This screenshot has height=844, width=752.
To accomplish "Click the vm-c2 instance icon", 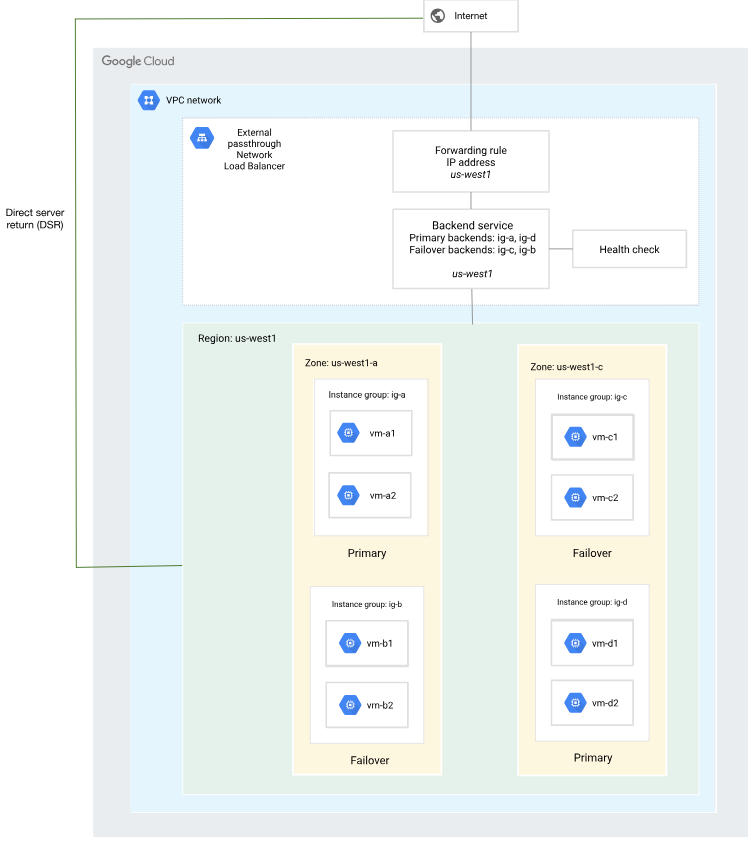I will click(574, 498).
